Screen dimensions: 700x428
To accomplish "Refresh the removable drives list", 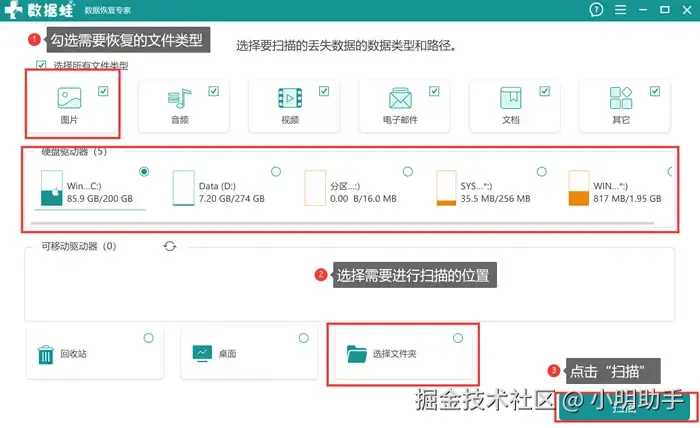I will pyautogui.click(x=170, y=246).
